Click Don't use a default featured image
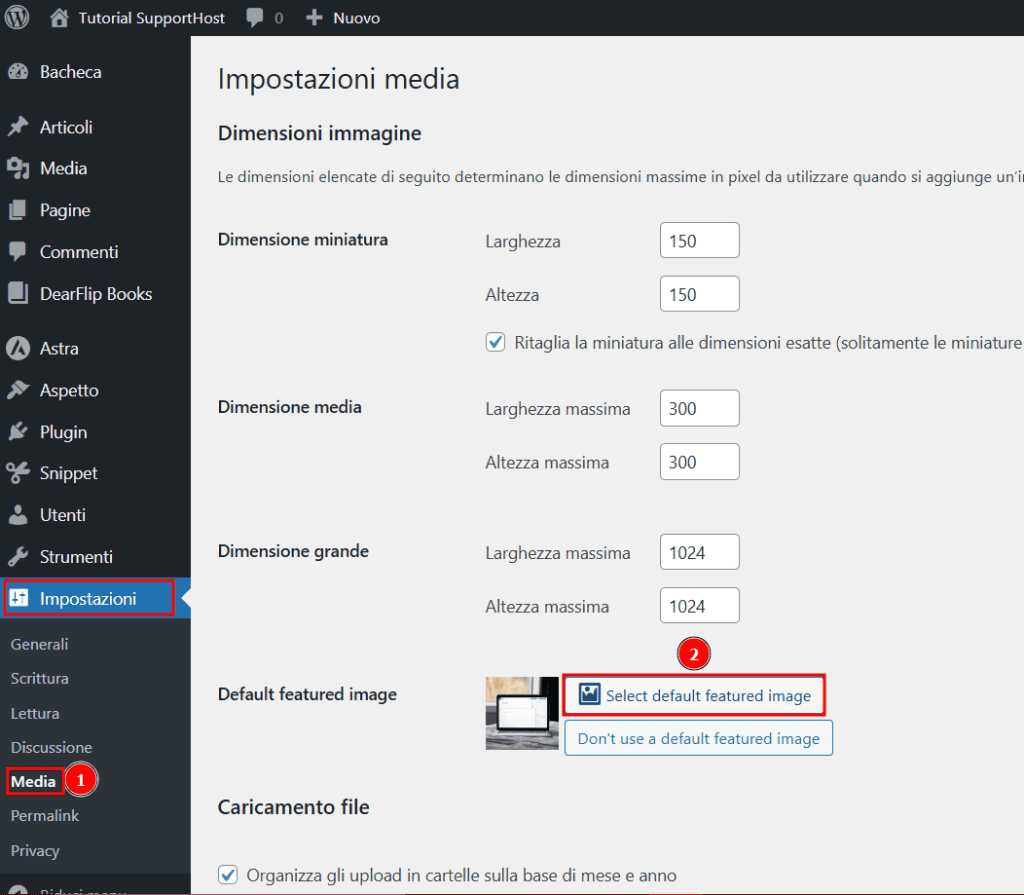Screen dimensions: 1024x895 (x=698, y=738)
